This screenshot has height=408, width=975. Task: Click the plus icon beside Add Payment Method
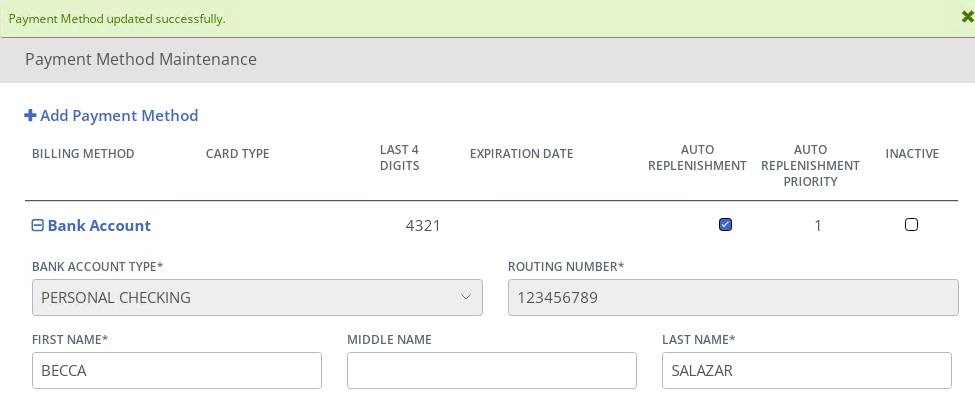(x=30, y=116)
